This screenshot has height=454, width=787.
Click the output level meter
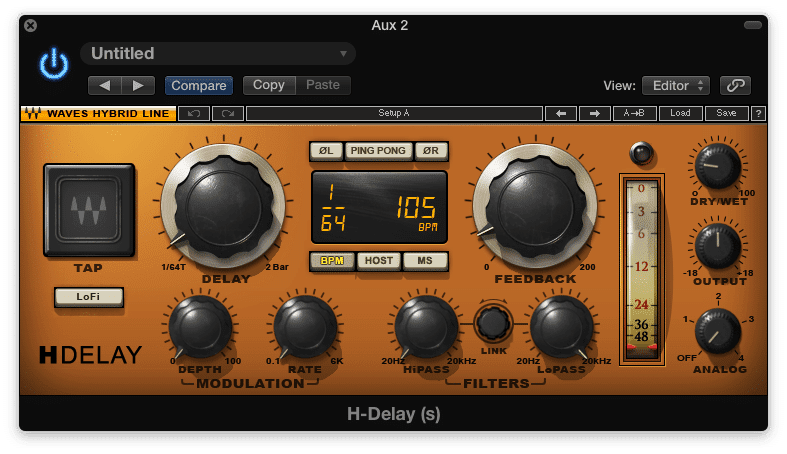point(642,269)
